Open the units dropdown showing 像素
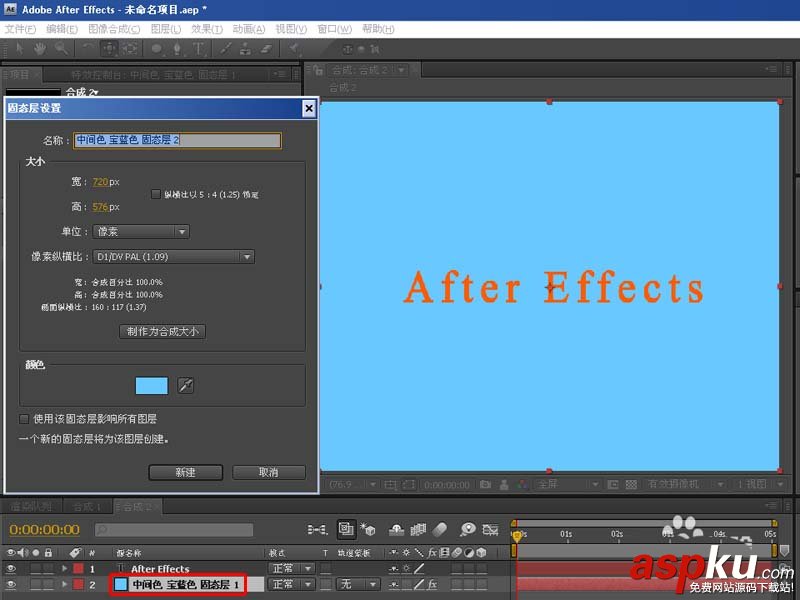 141,232
